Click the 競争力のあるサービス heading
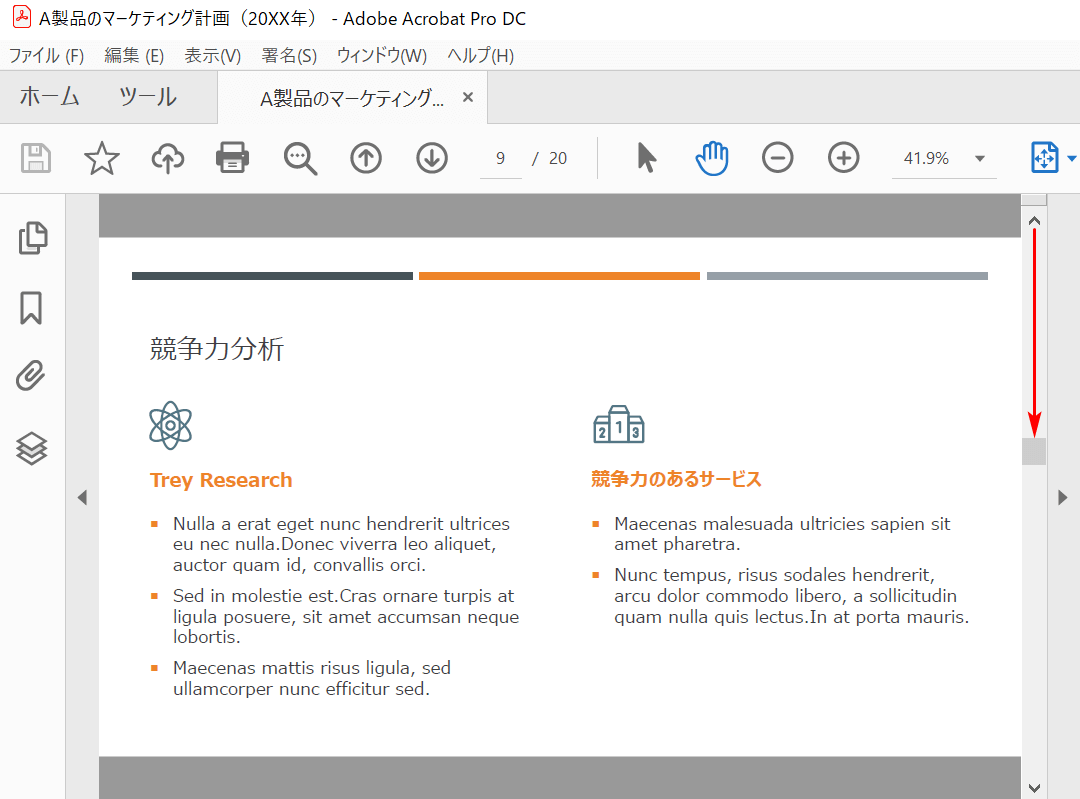Screen dimensions: 1080x799 (676, 479)
